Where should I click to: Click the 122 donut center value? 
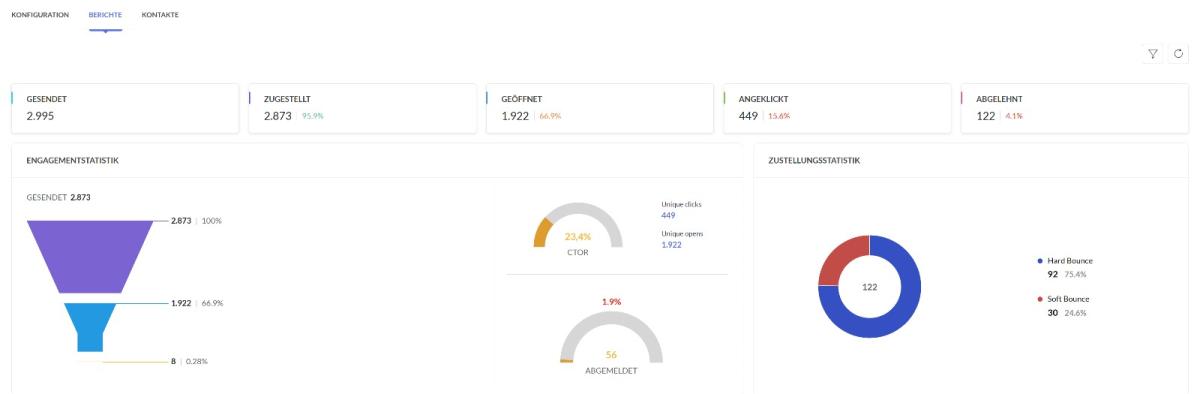tap(869, 286)
